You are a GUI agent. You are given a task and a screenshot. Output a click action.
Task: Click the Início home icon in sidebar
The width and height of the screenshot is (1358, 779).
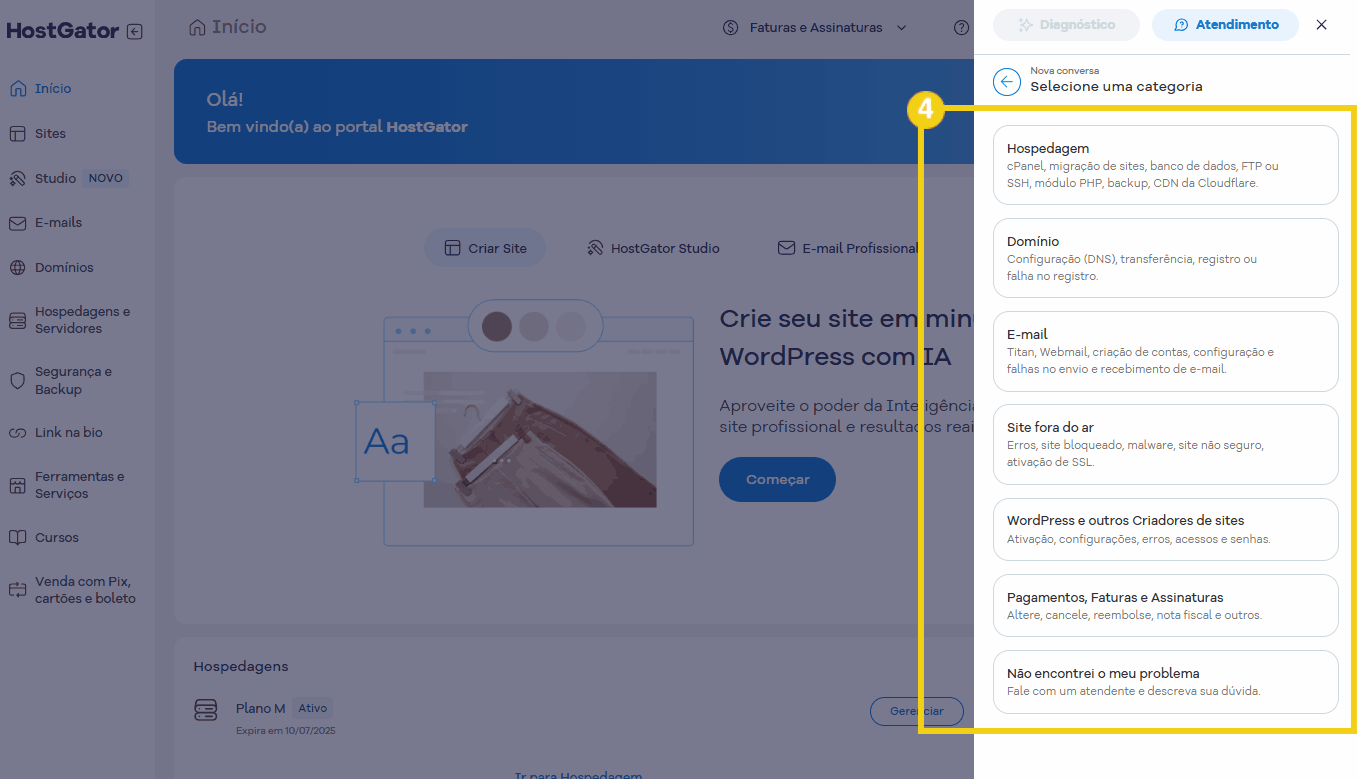tap(17, 88)
